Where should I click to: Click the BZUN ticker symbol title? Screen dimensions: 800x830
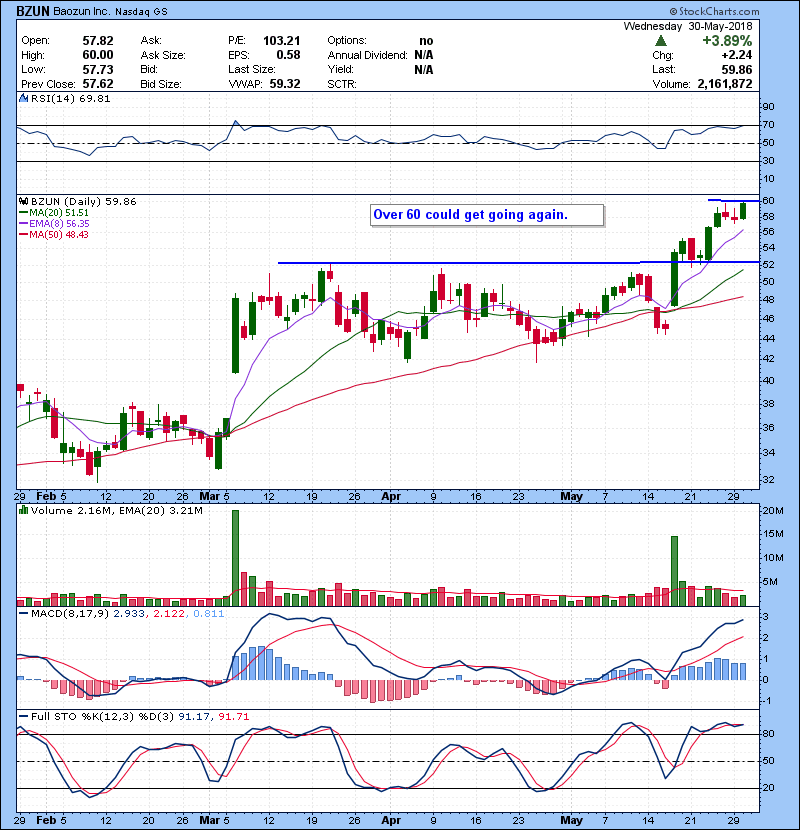[33, 11]
